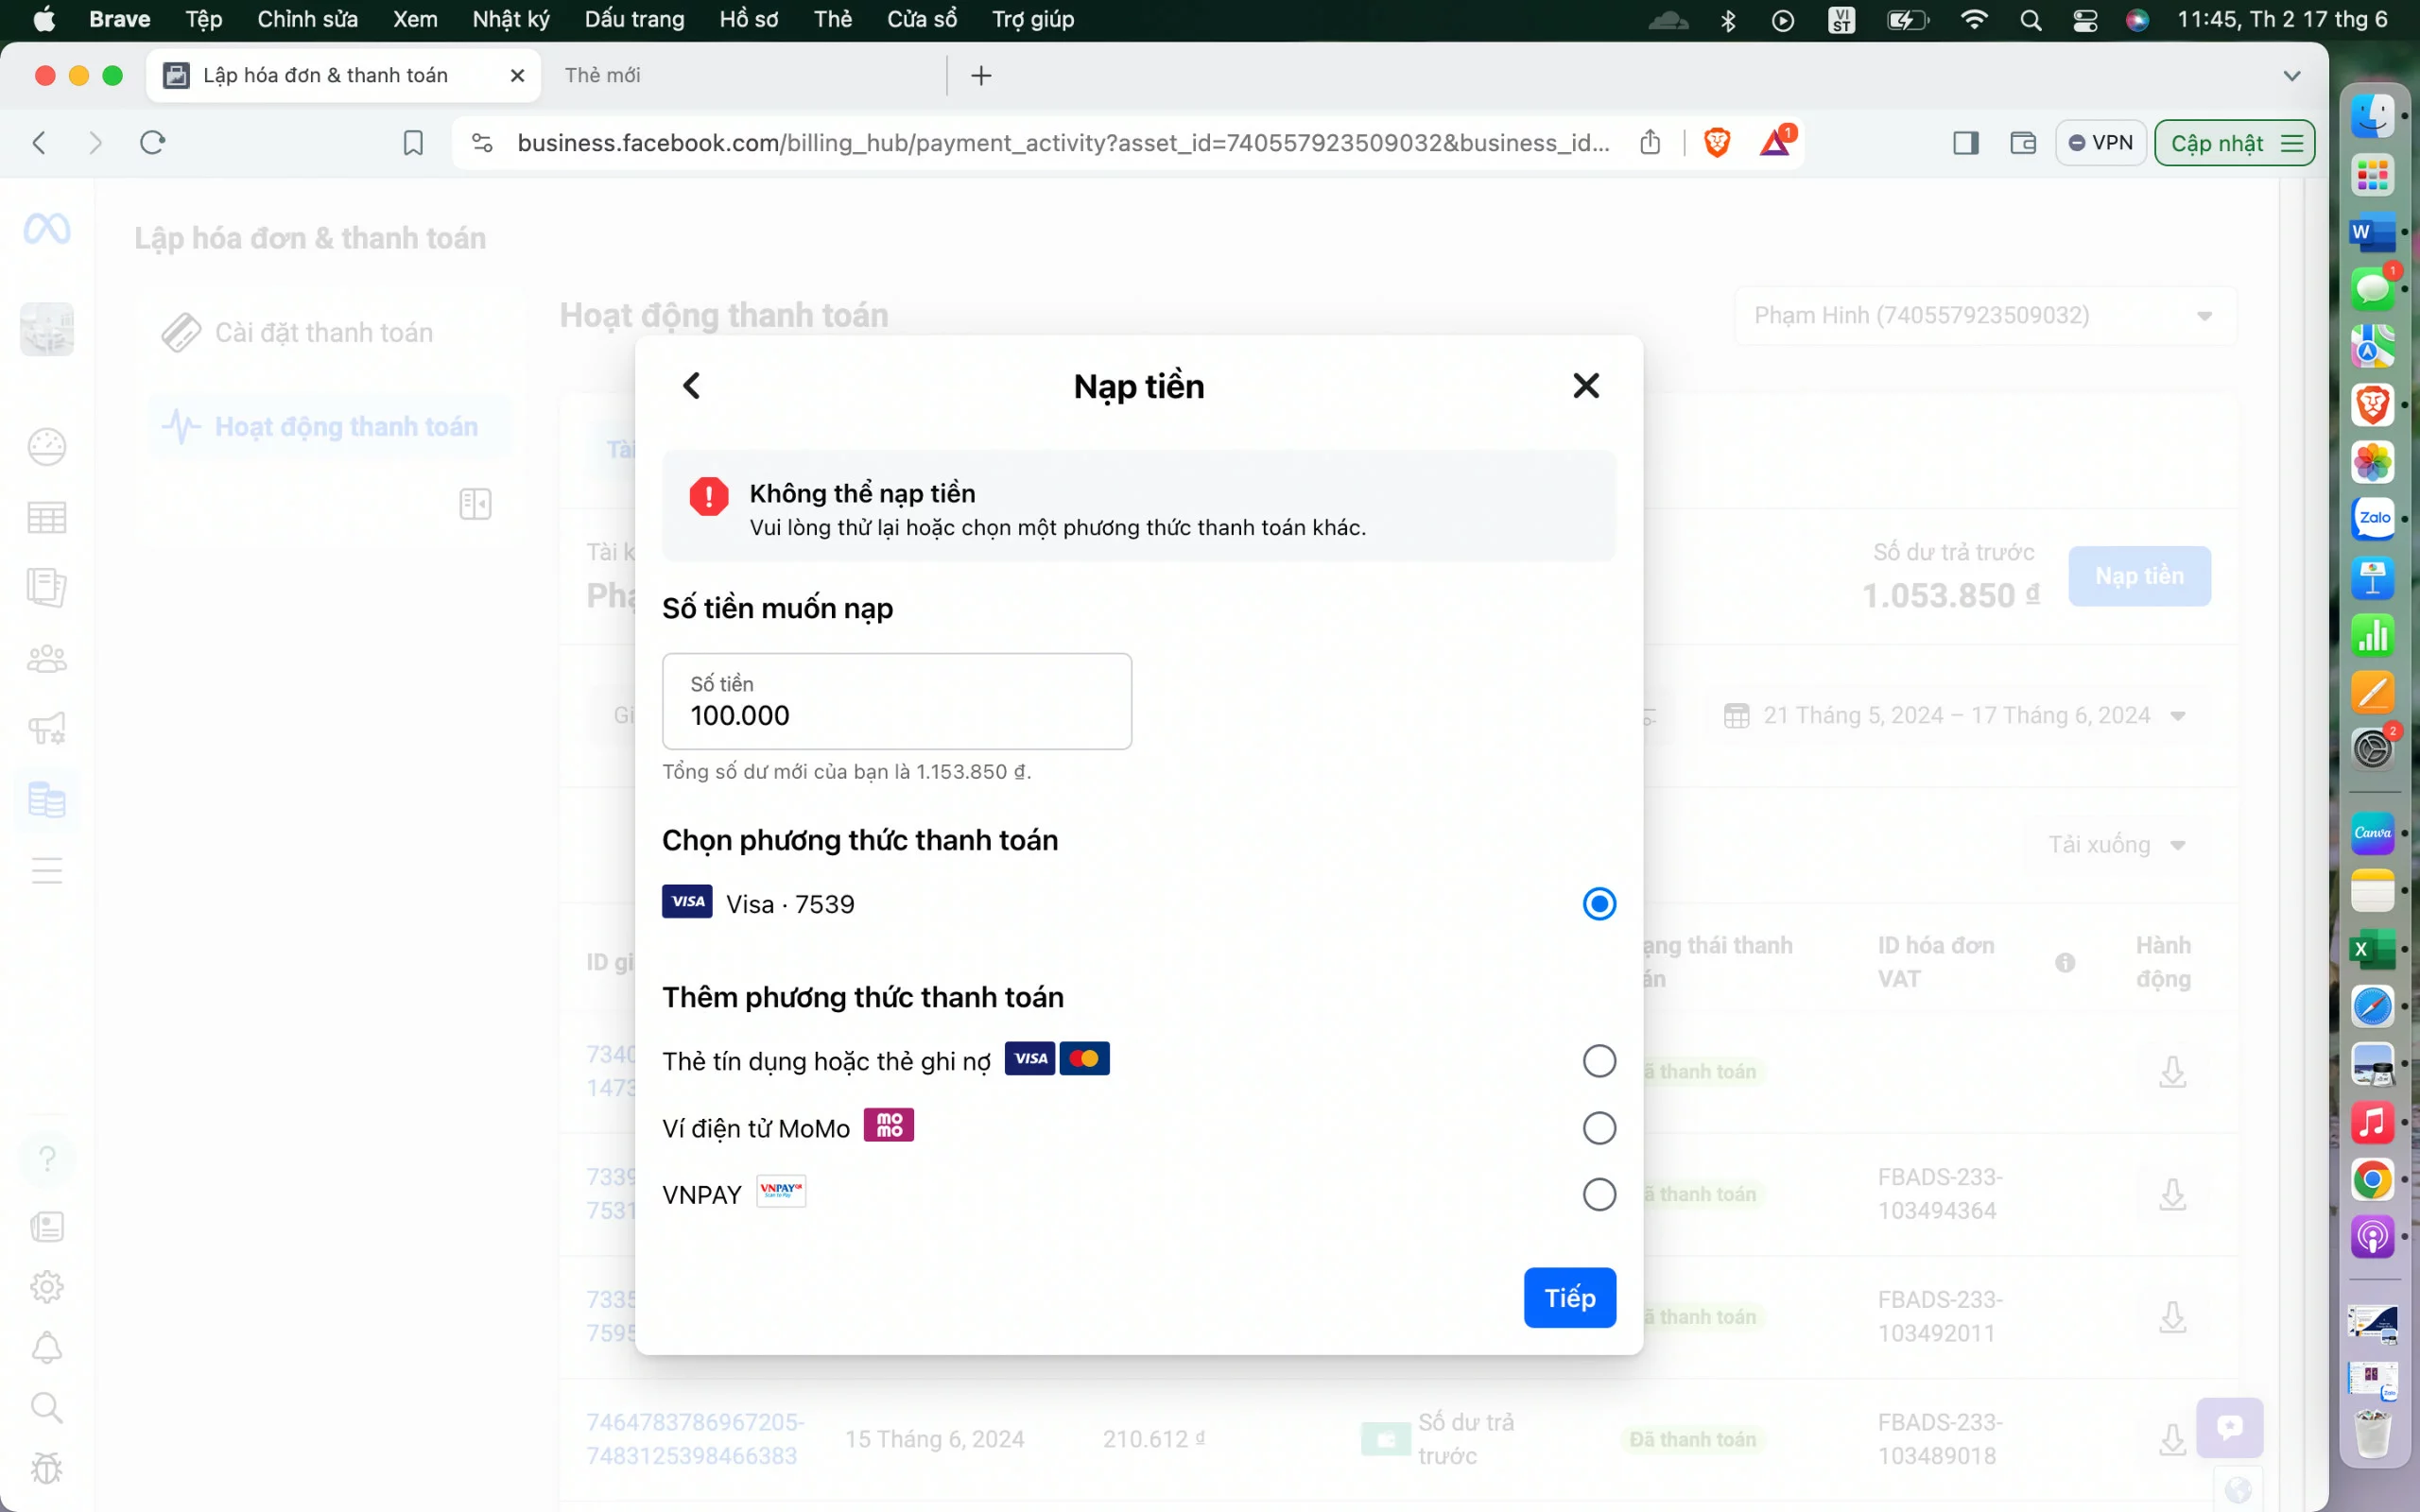
Task: Open the Dấu trang menu
Action: [634, 19]
